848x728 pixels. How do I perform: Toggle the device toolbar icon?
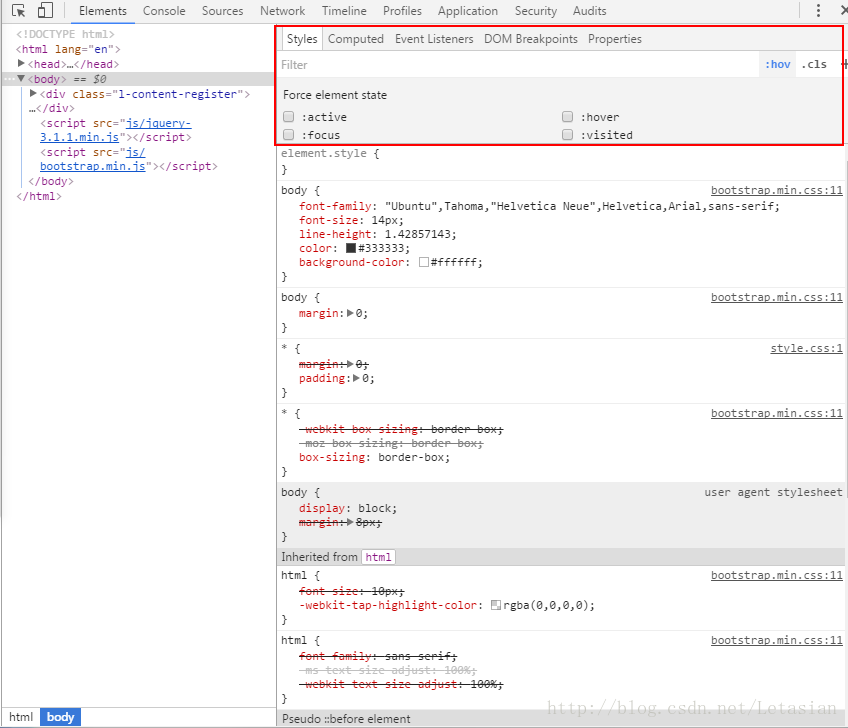tap(45, 11)
